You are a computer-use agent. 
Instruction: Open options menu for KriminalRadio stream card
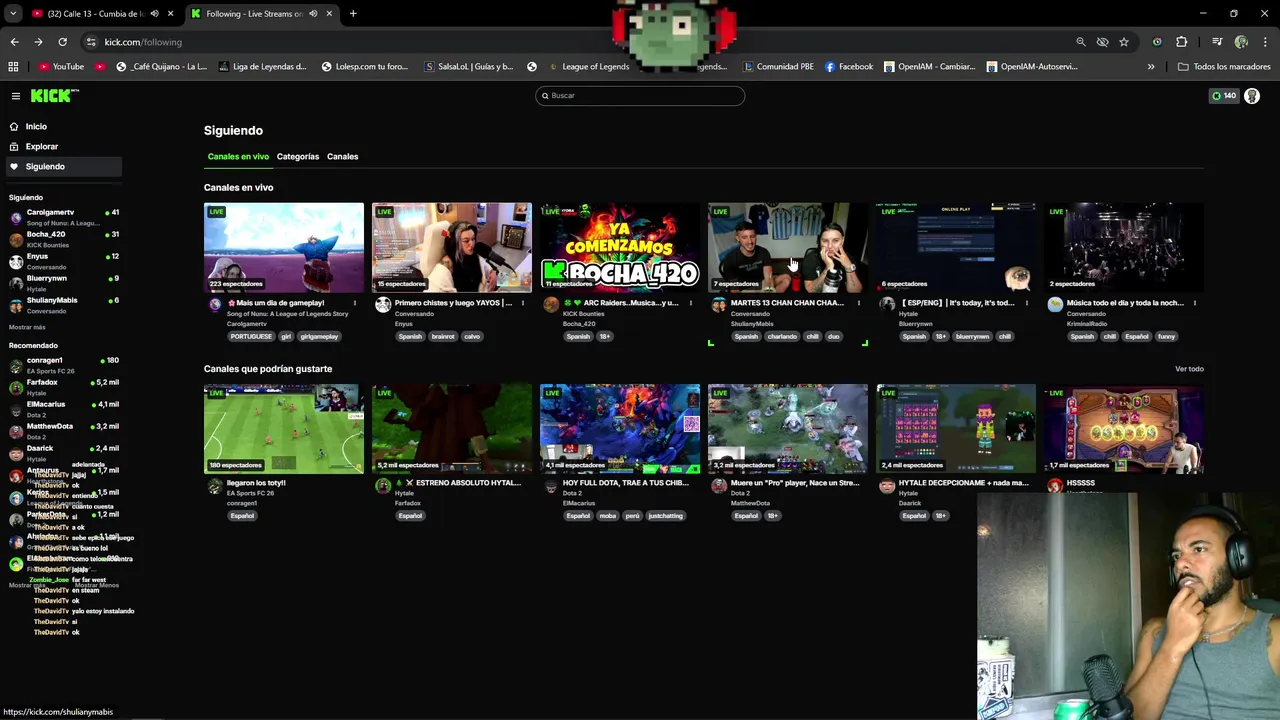pyautogui.click(x=1195, y=303)
